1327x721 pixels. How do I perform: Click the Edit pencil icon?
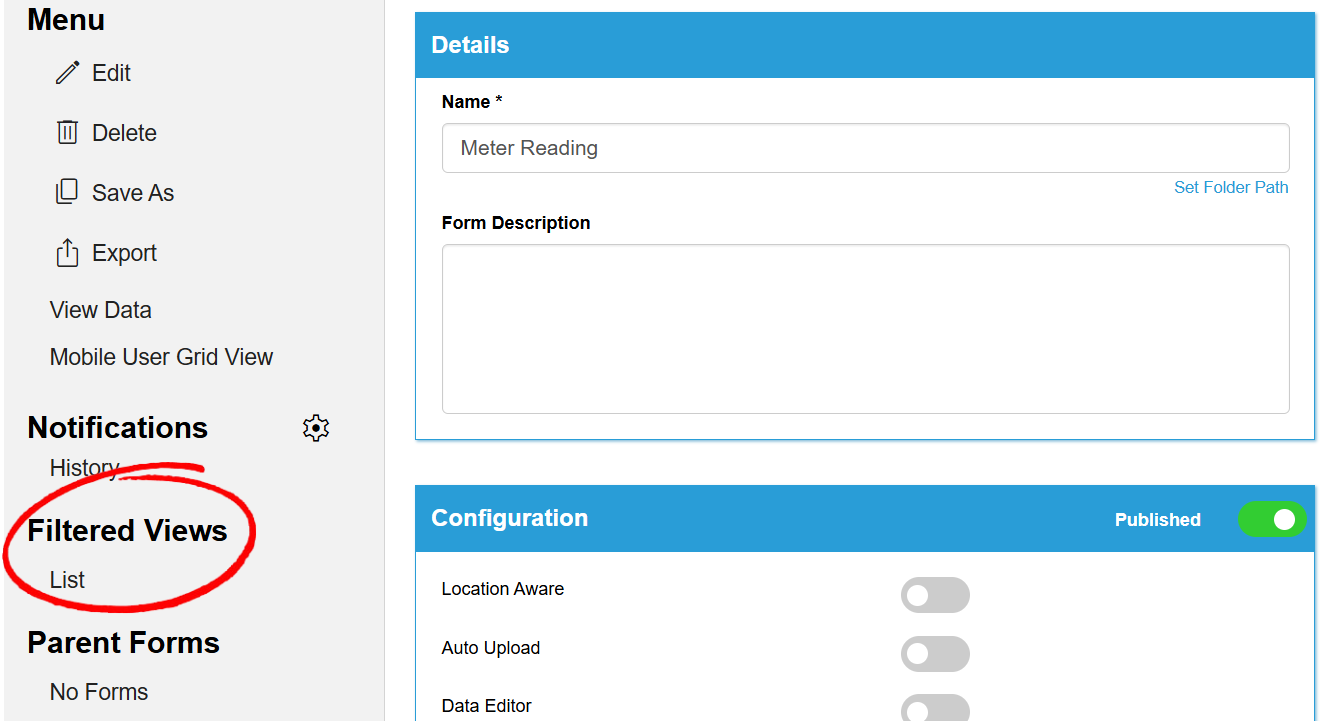point(67,73)
